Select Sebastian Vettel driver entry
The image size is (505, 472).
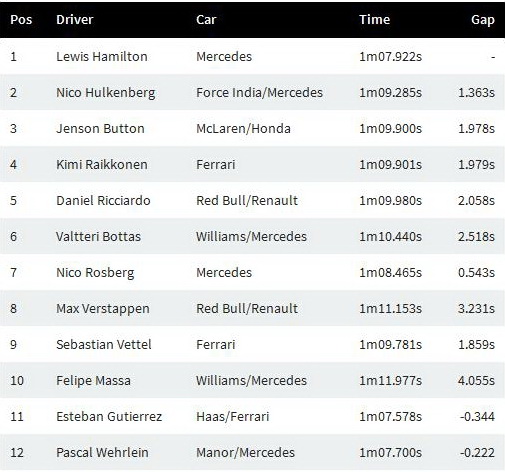(x=104, y=344)
